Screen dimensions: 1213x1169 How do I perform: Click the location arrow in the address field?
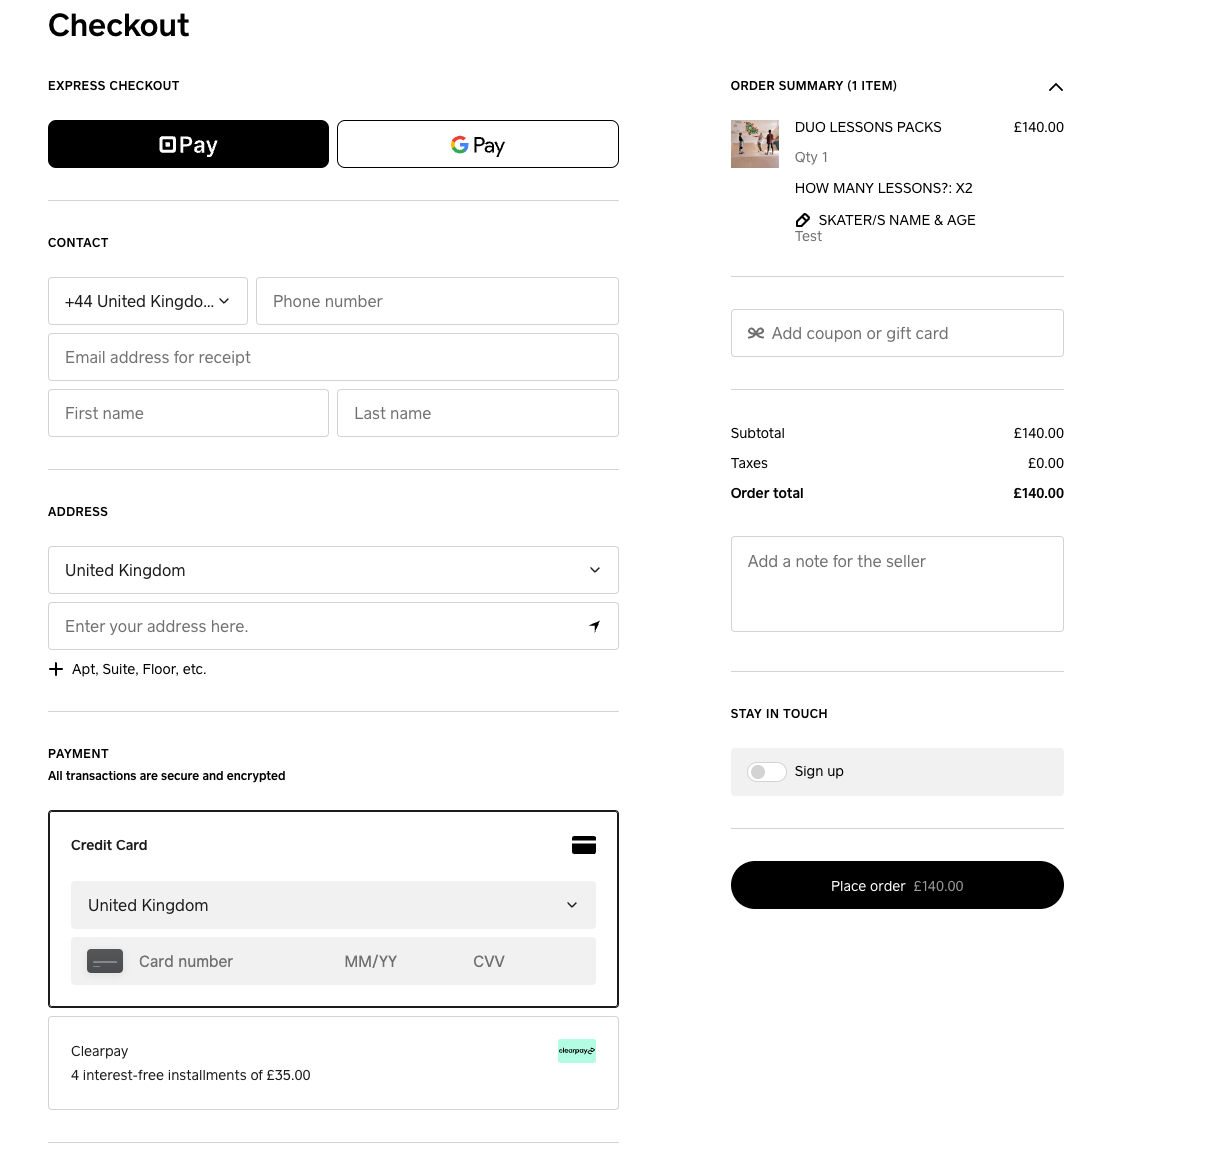pyautogui.click(x=595, y=625)
